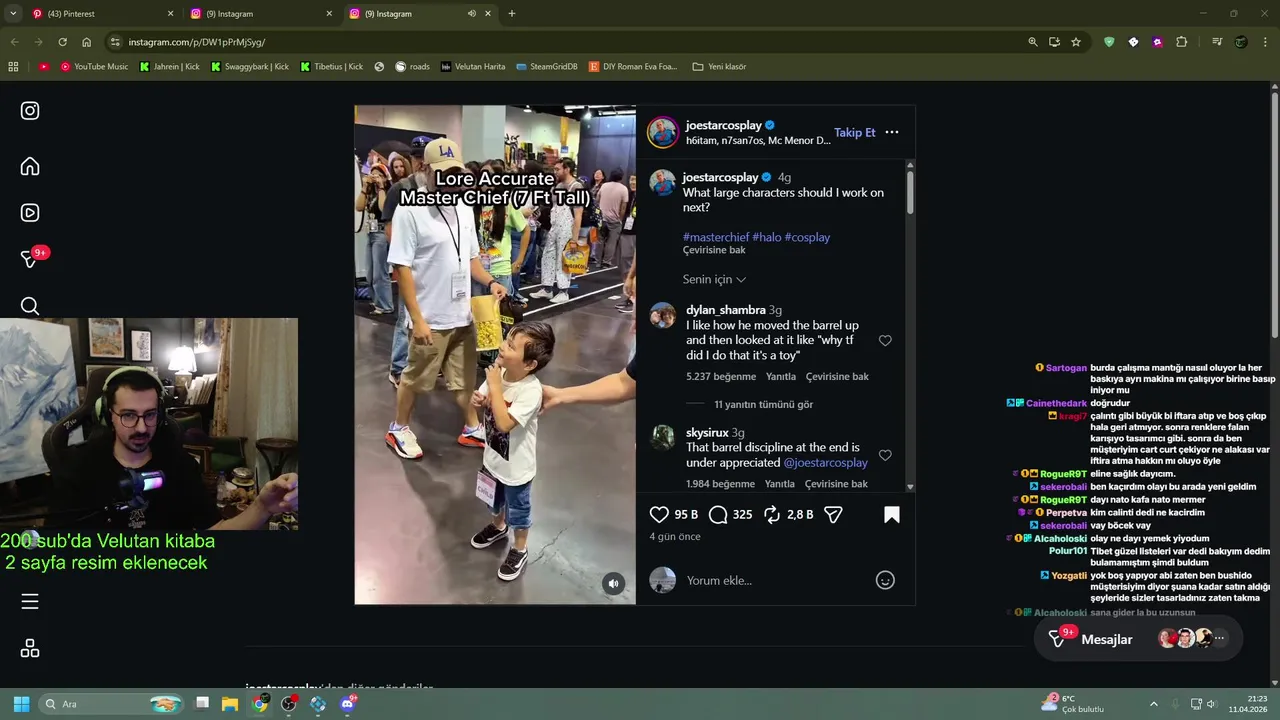Open the SteamGridDB bookmark
Screen dimensions: 1280x720
click(547, 67)
